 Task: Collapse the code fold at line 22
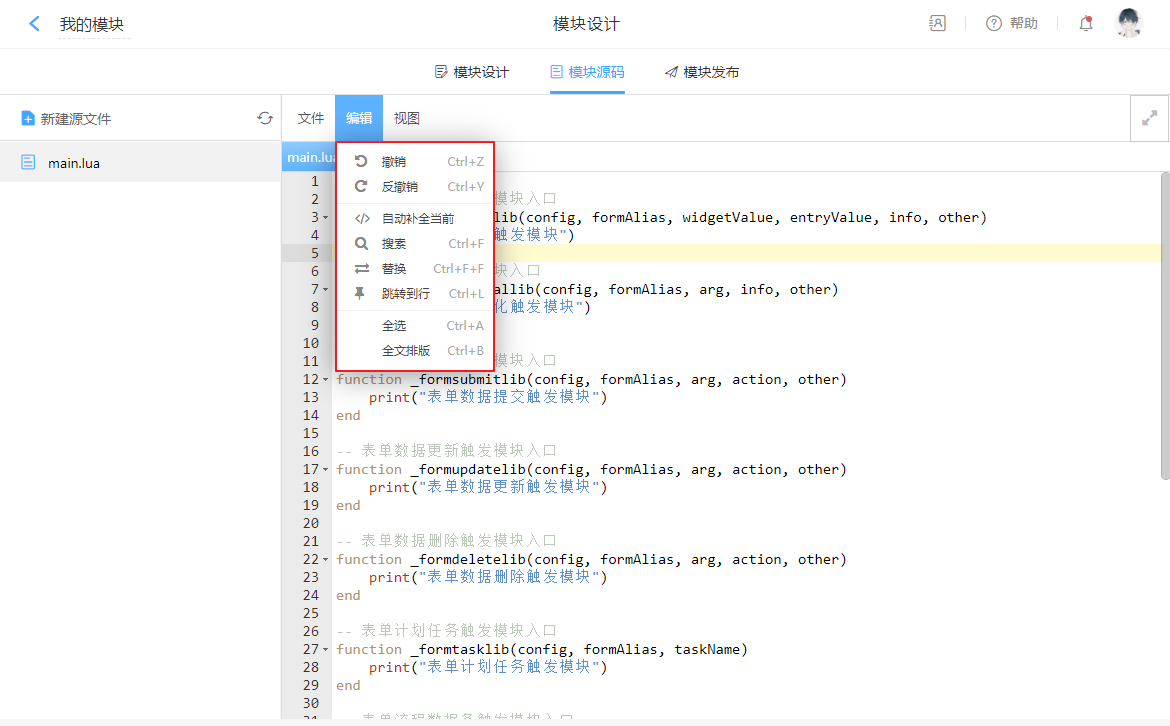click(x=326, y=560)
